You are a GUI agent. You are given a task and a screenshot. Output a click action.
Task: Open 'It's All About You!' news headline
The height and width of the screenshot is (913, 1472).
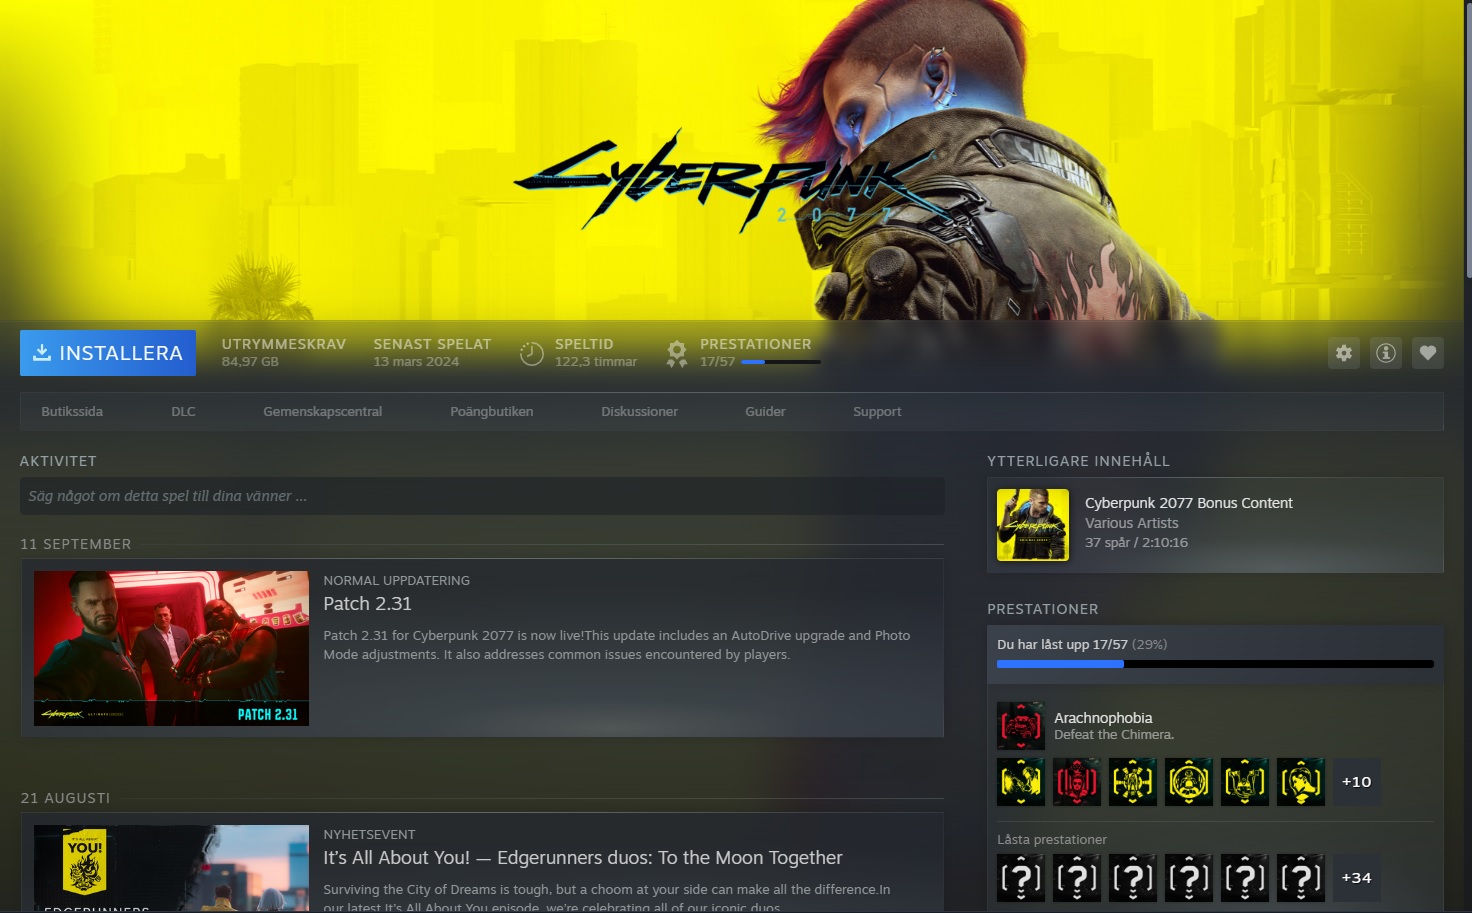point(583,858)
